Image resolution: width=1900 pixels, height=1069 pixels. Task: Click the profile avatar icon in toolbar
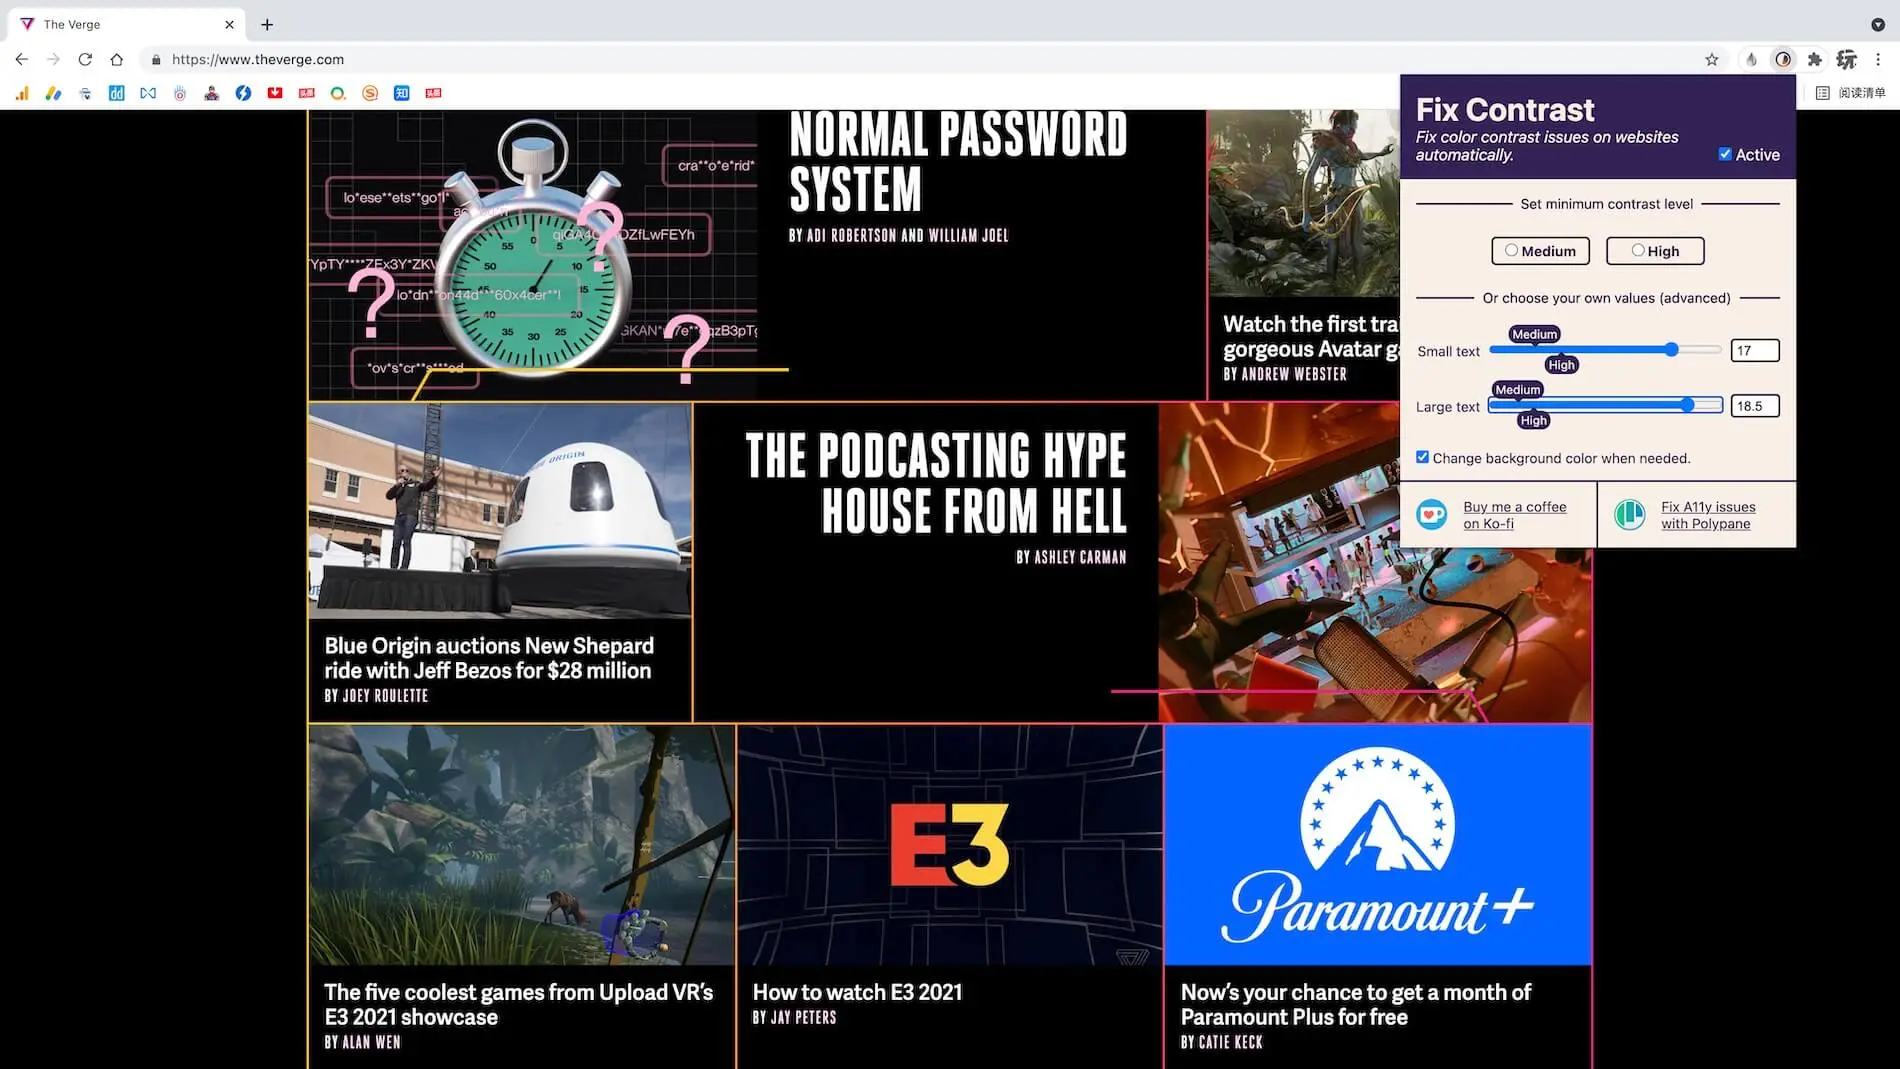[x=1847, y=59]
